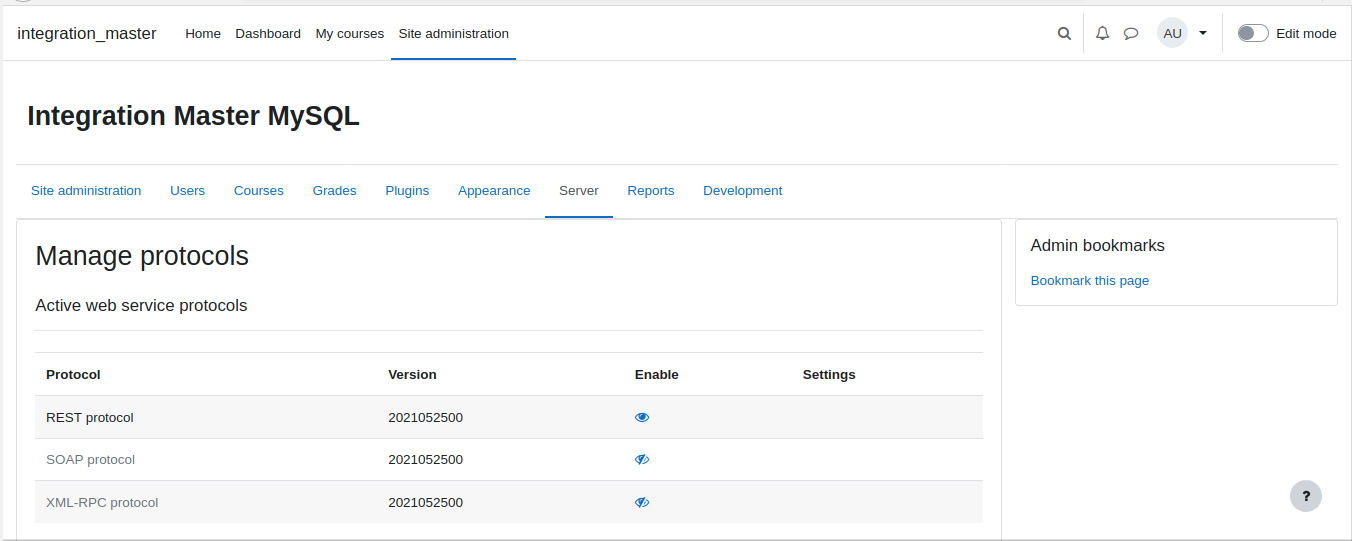1352x541 pixels.
Task: Open the Appearance tab
Action: tap(494, 190)
